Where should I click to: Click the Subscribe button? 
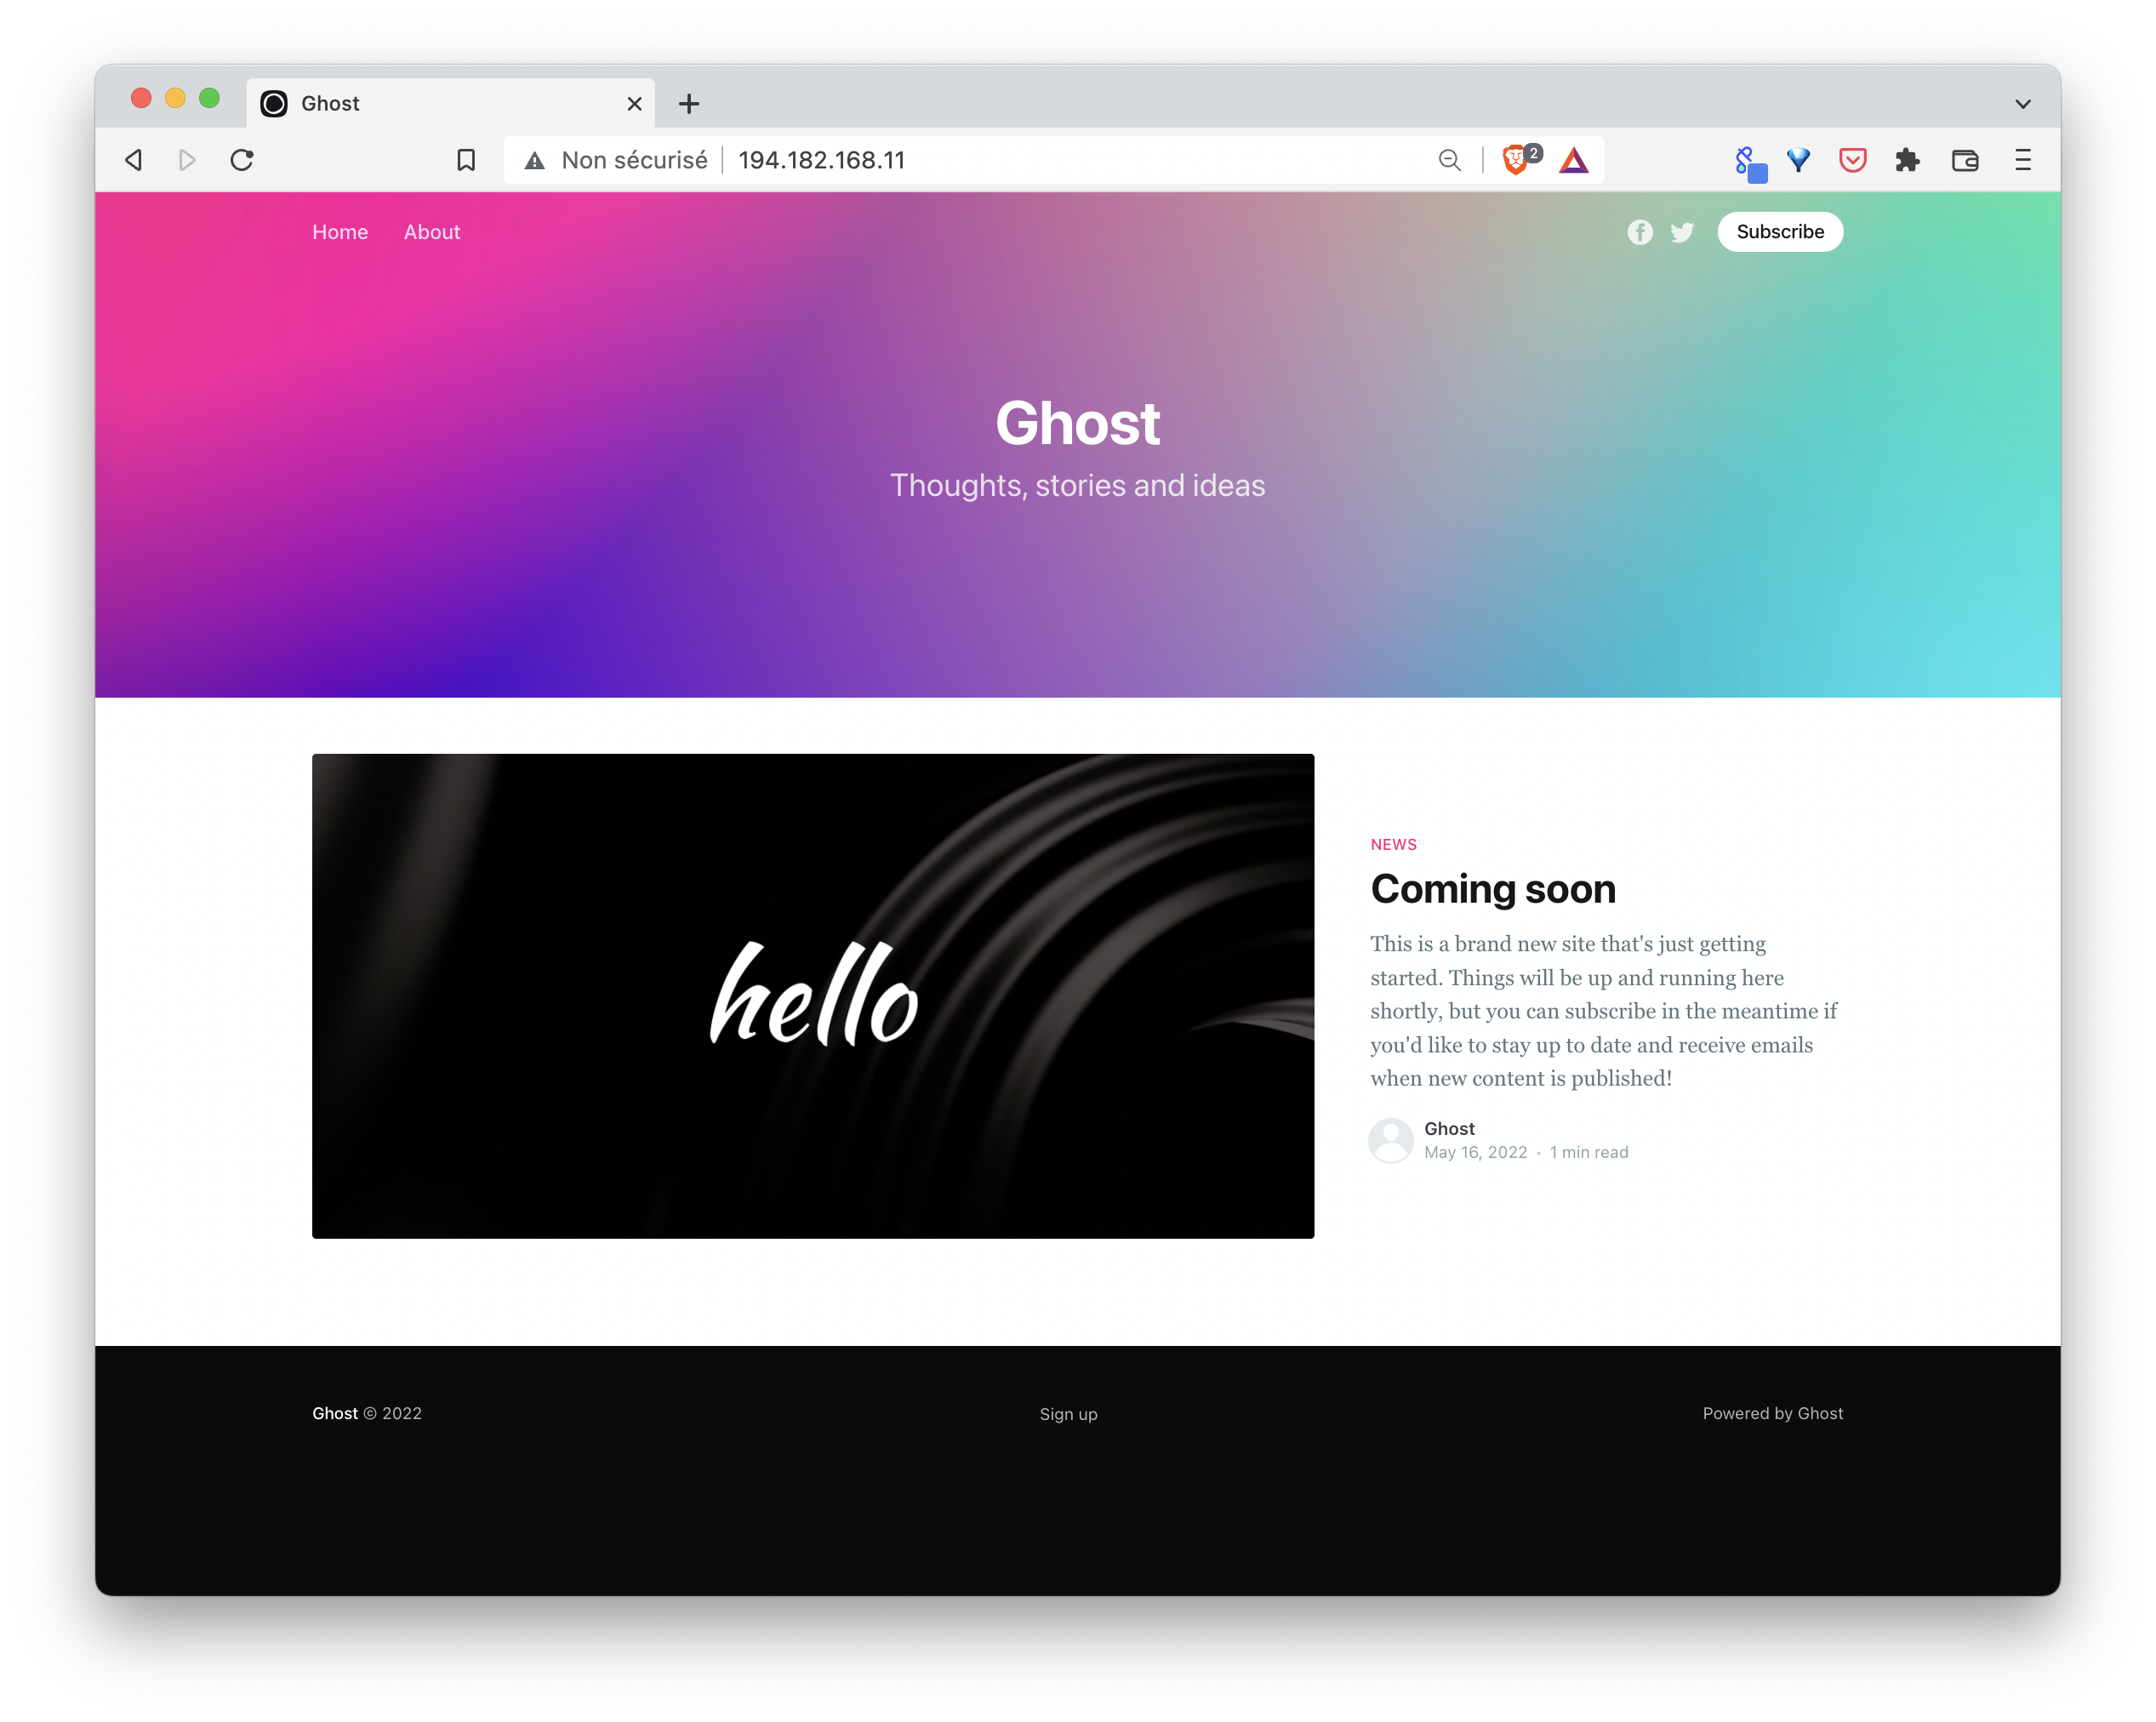click(1778, 231)
